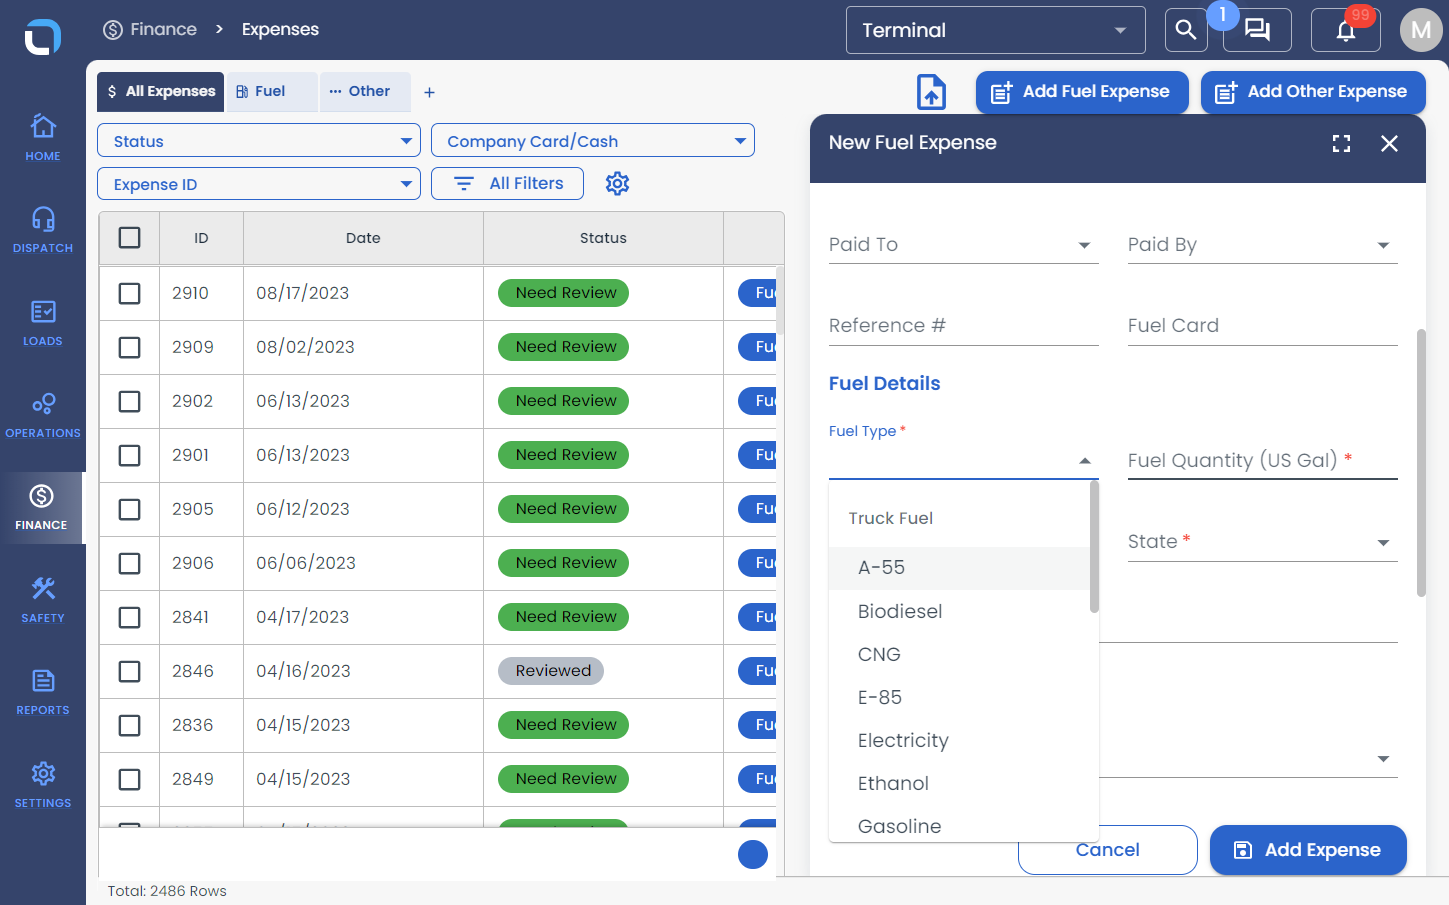The image size is (1449, 905).
Task: Open the Paid To dropdown
Action: pyautogui.click(x=964, y=245)
